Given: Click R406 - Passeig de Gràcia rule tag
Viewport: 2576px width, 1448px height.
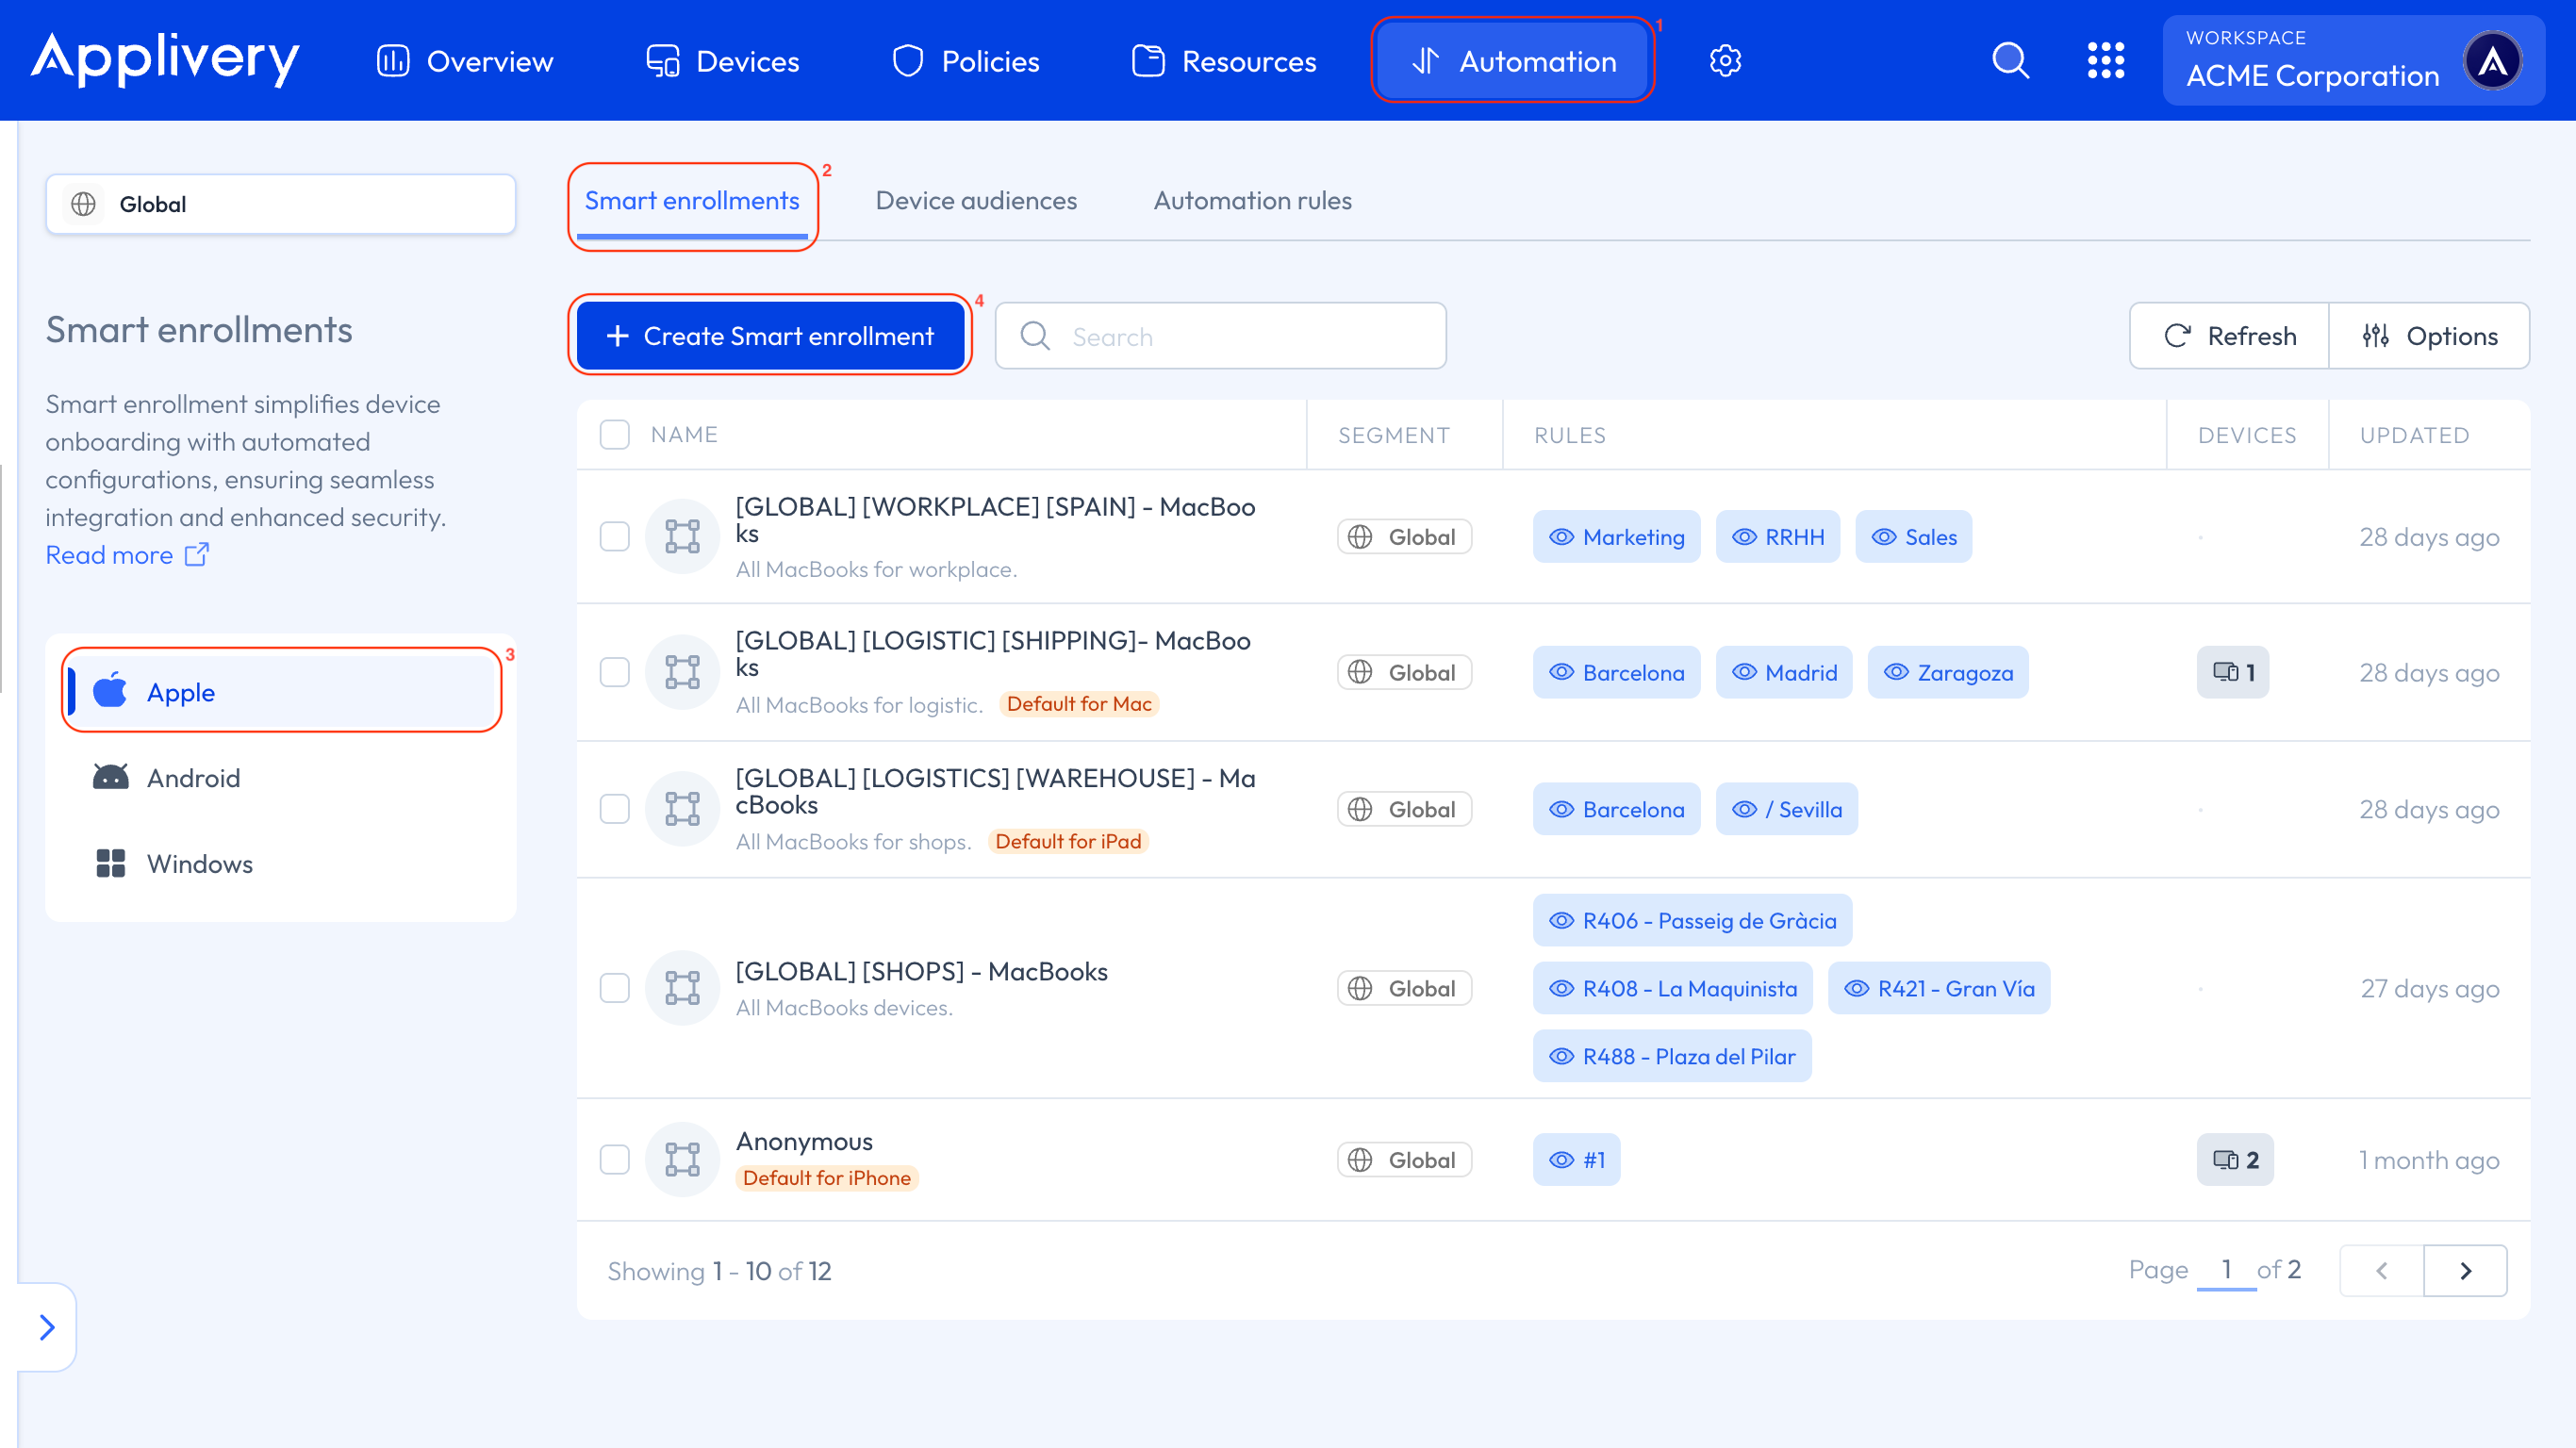Looking at the screenshot, I should [1692, 920].
